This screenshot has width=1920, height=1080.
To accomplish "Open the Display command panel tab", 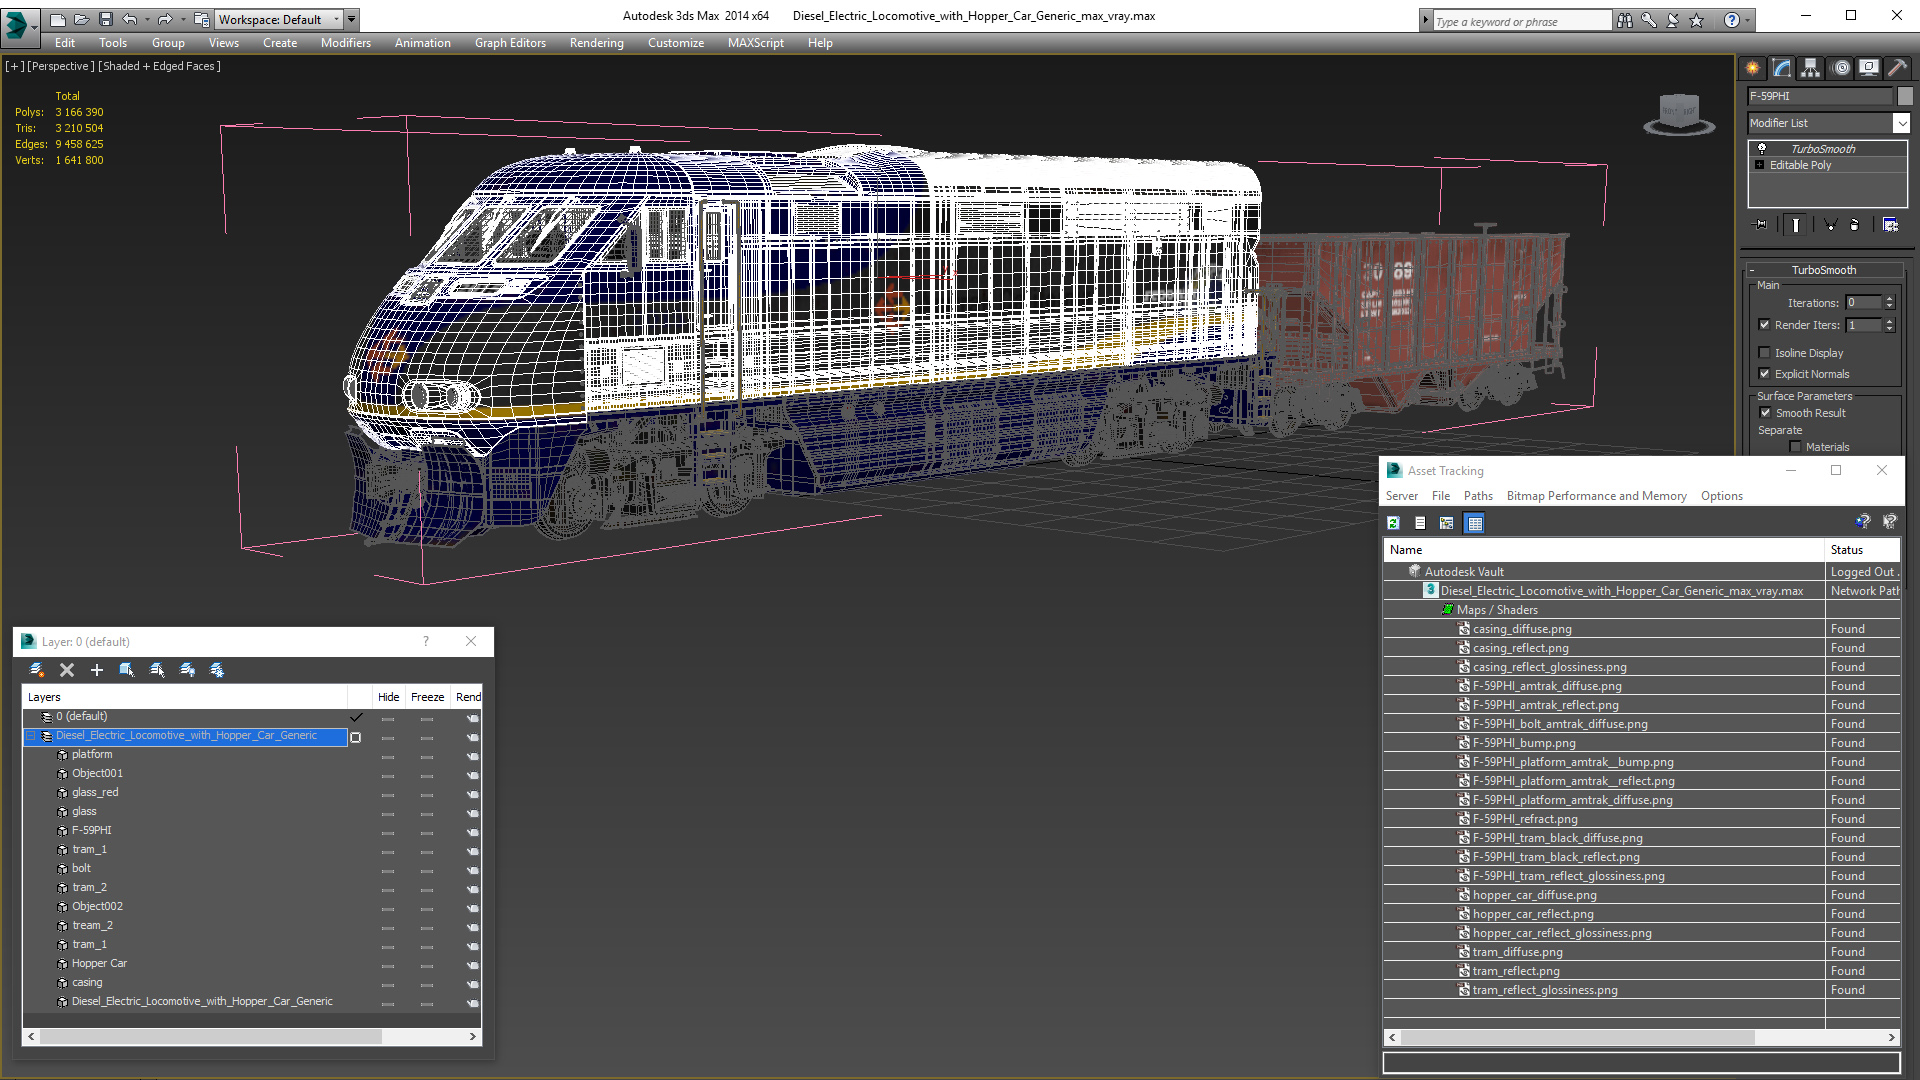I will 1869,68.
